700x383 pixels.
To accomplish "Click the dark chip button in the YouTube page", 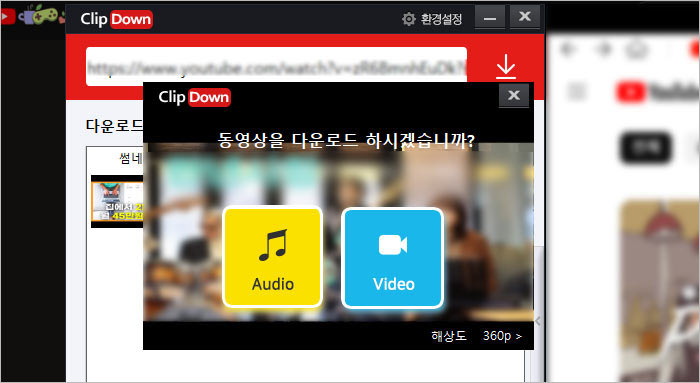I will tap(646, 147).
